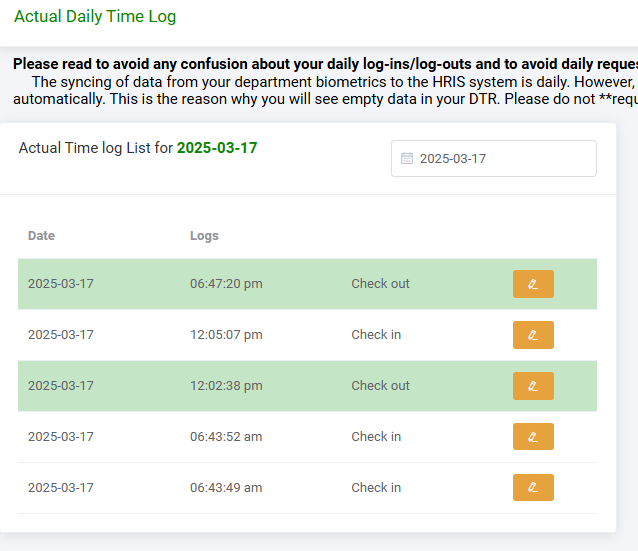Viewport: 638px width, 551px height.
Task: Click the Date column header
Action: pos(42,236)
